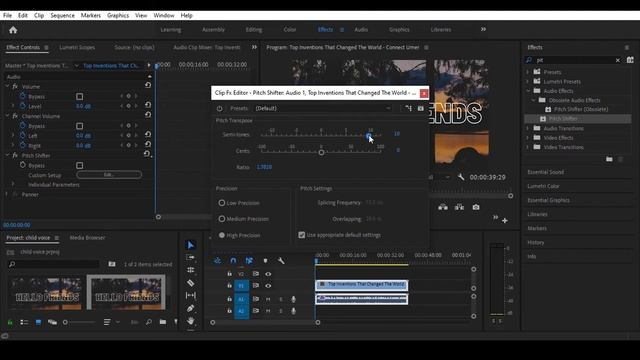640x360 pixels.
Task: Click the Home icon
Action: click(x=13, y=30)
